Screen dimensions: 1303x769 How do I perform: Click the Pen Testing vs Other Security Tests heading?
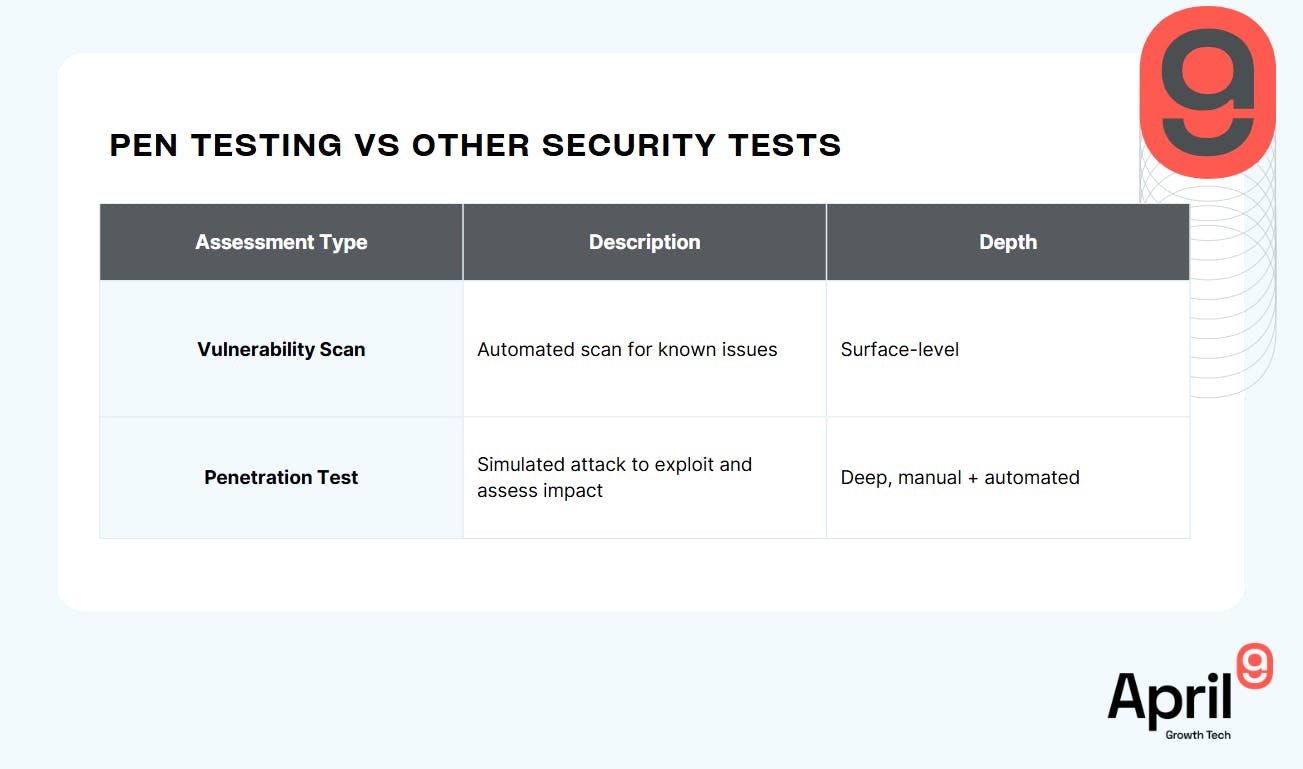[475, 145]
